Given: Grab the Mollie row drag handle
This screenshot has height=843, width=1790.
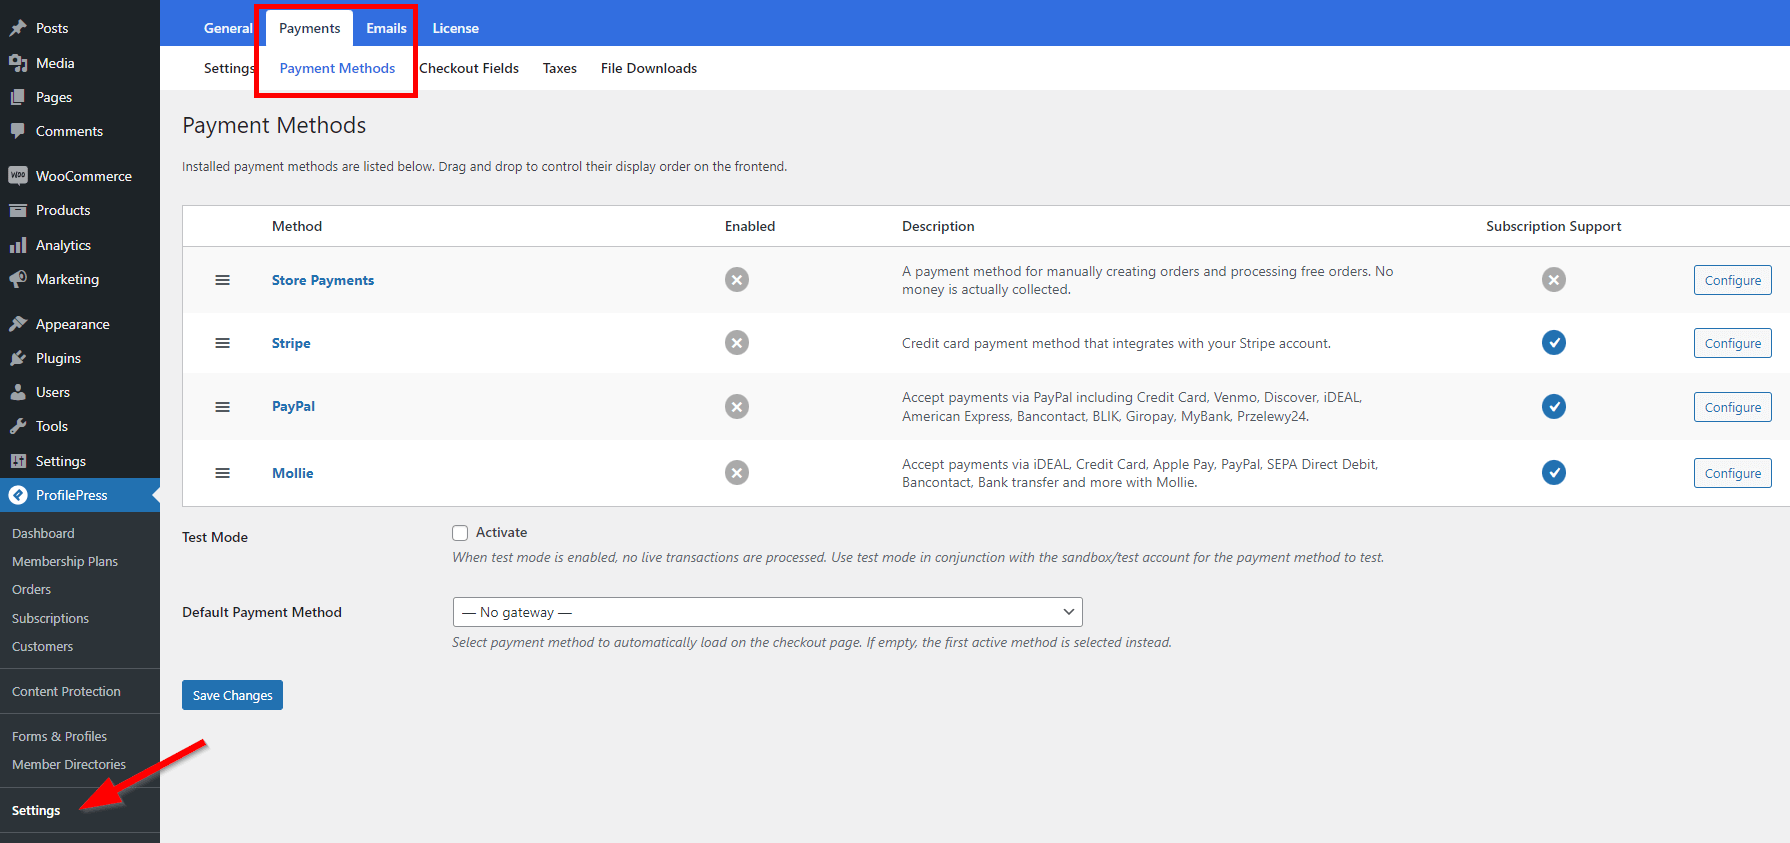Looking at the screenshot, I should [x=223, y=473].
